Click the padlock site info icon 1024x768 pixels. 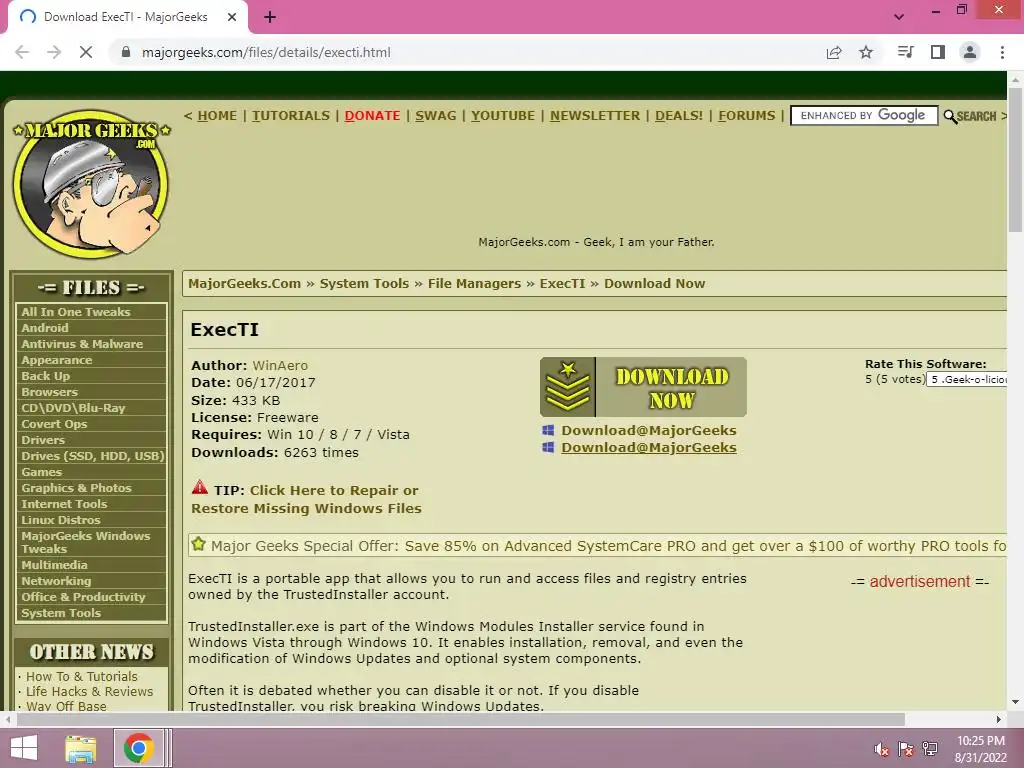tap(126, 52)
